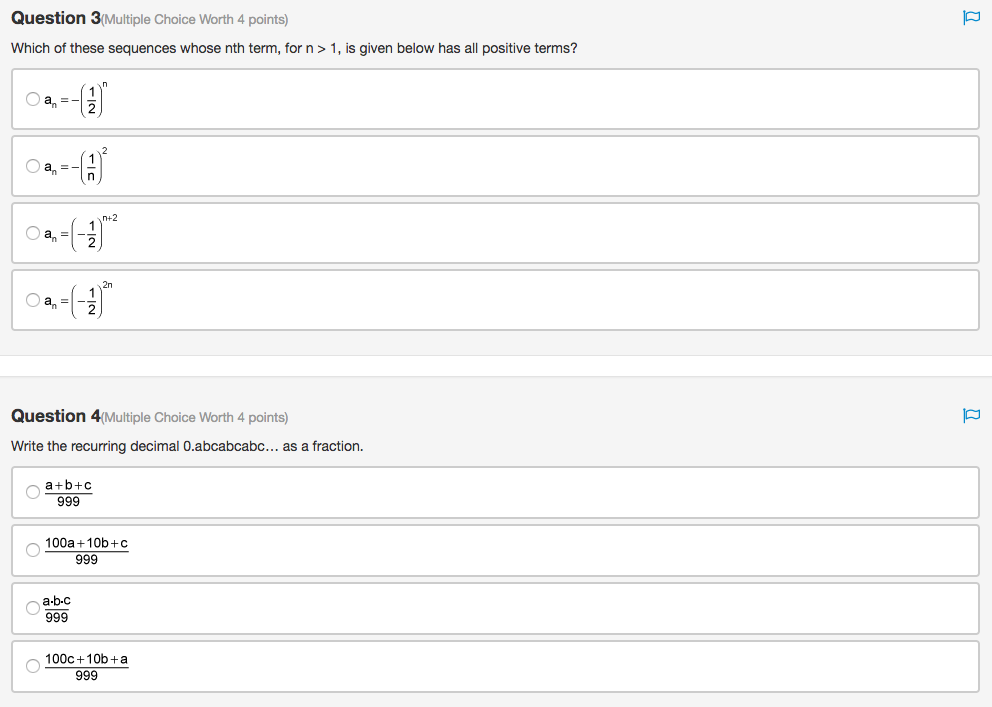992x707 pixels.
Task: Choose radio button for (a+b+c)/999
Action: [x=33, y=492]
